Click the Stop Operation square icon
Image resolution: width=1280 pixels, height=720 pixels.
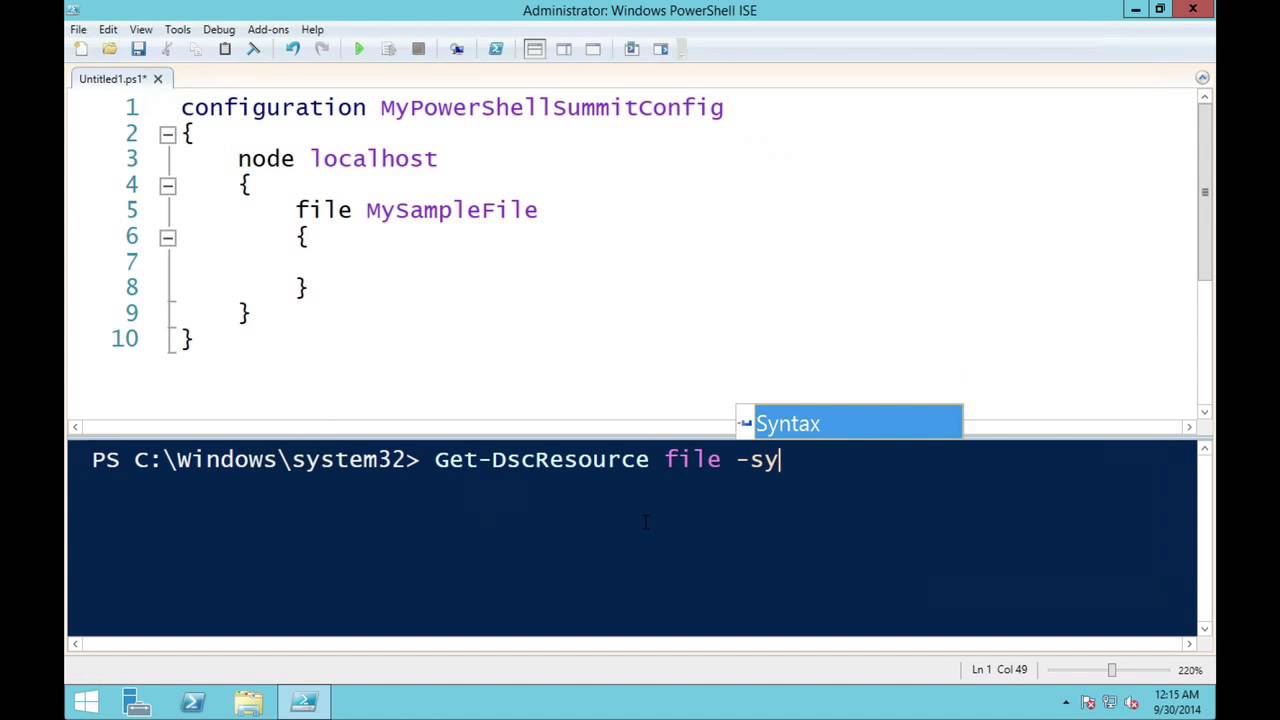[418, 49]
